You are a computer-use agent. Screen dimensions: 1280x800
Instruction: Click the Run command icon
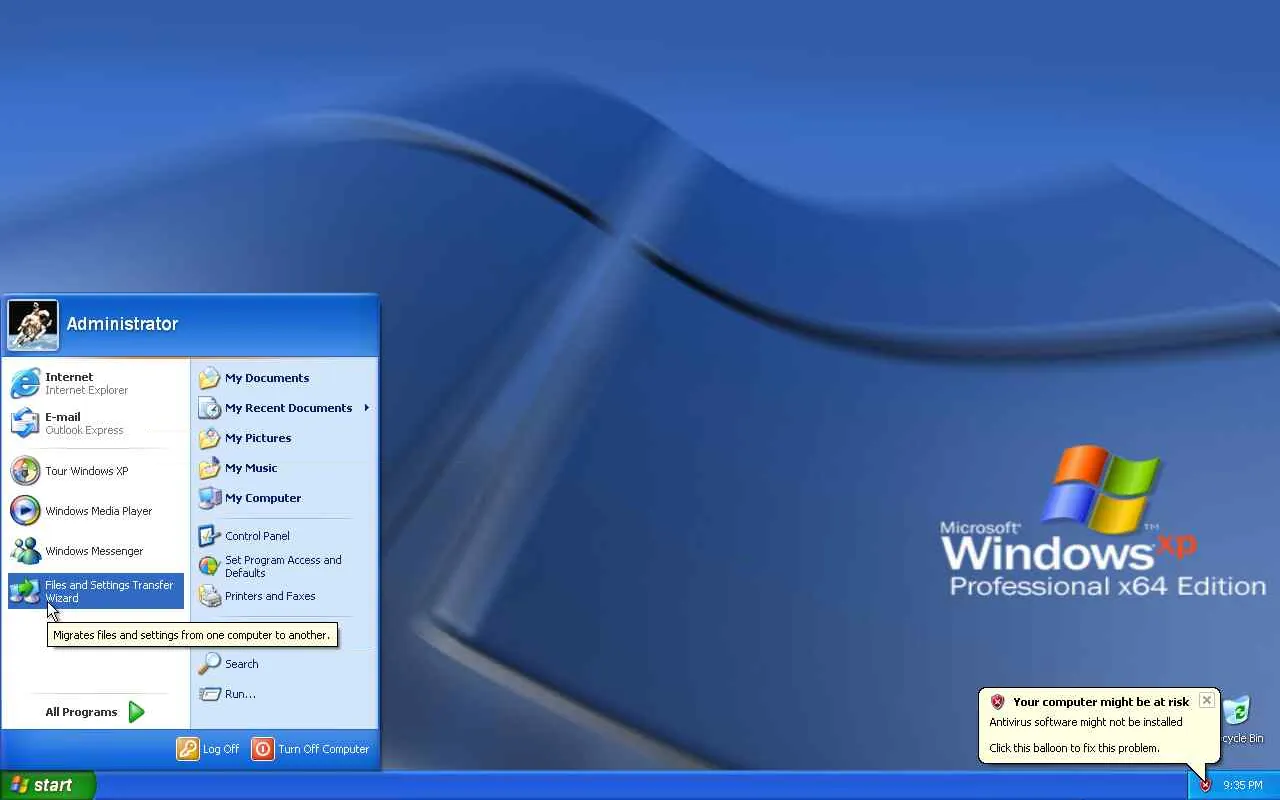[x=209, y=694]
